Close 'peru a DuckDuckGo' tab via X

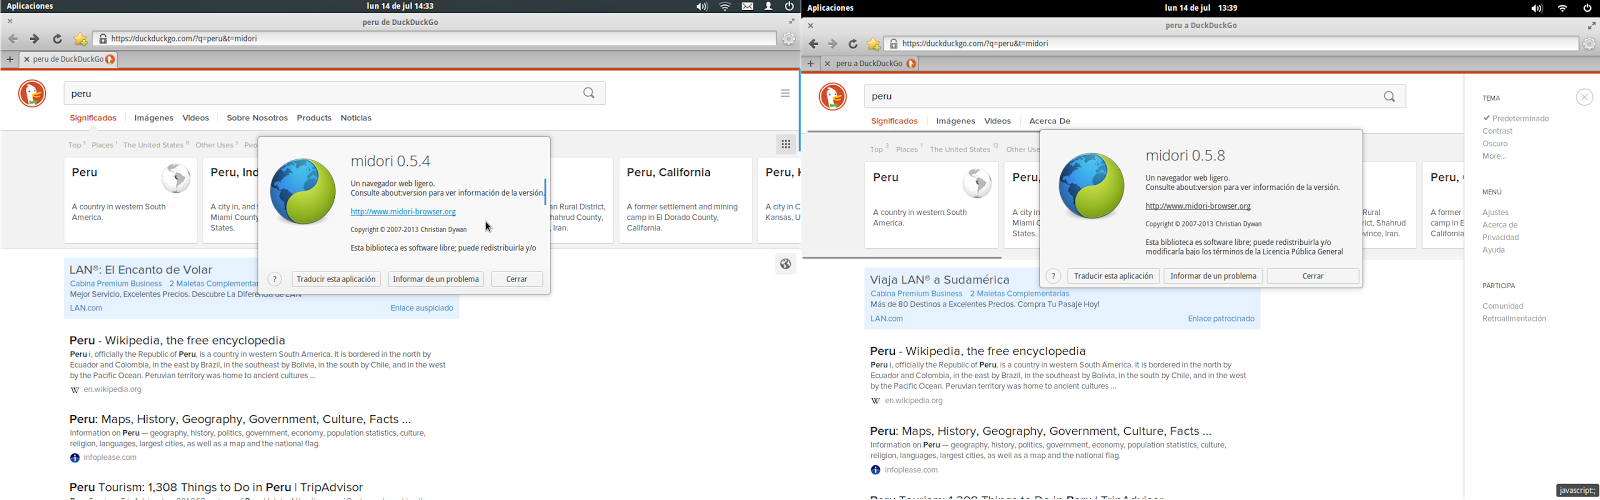pyautogui.click(x=828, y=63)
